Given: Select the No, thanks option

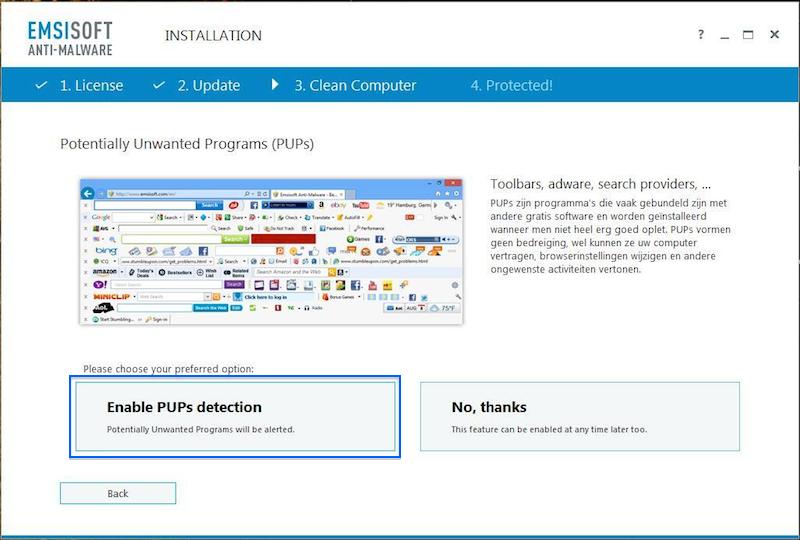Looking at the screenshot, I should 580,416.
